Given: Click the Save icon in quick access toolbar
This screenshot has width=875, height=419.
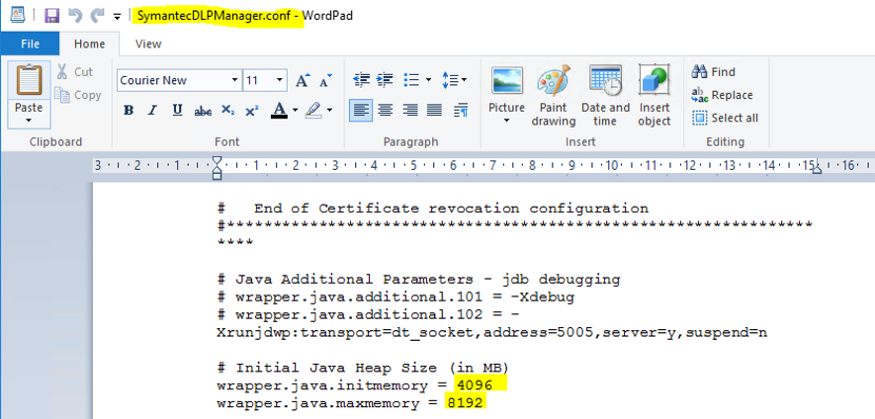Looking at the screenshot, I should pos(52,16).
